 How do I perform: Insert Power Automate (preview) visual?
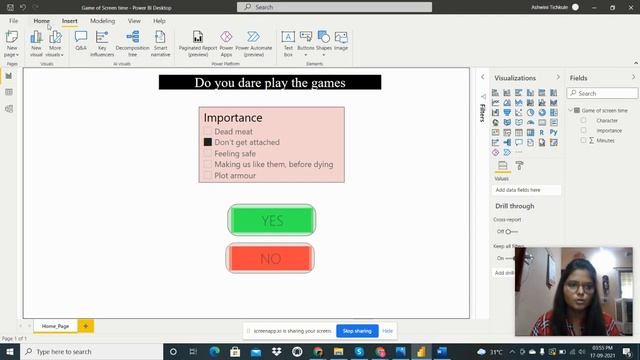(x=253, y=43)
